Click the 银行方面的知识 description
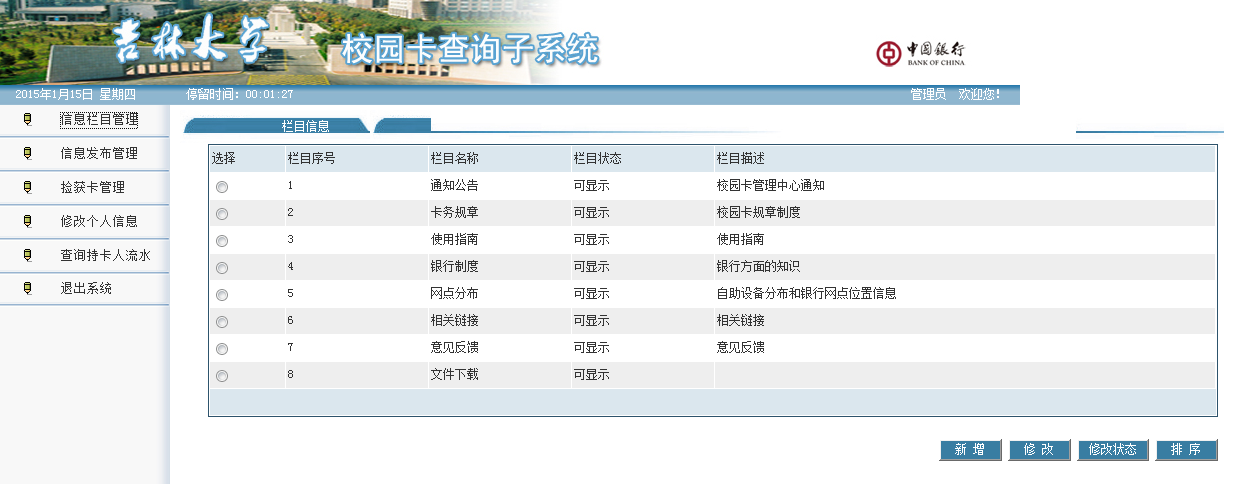Image resolution: width=1235 pixels, height=484 pixels. point(759,266)
